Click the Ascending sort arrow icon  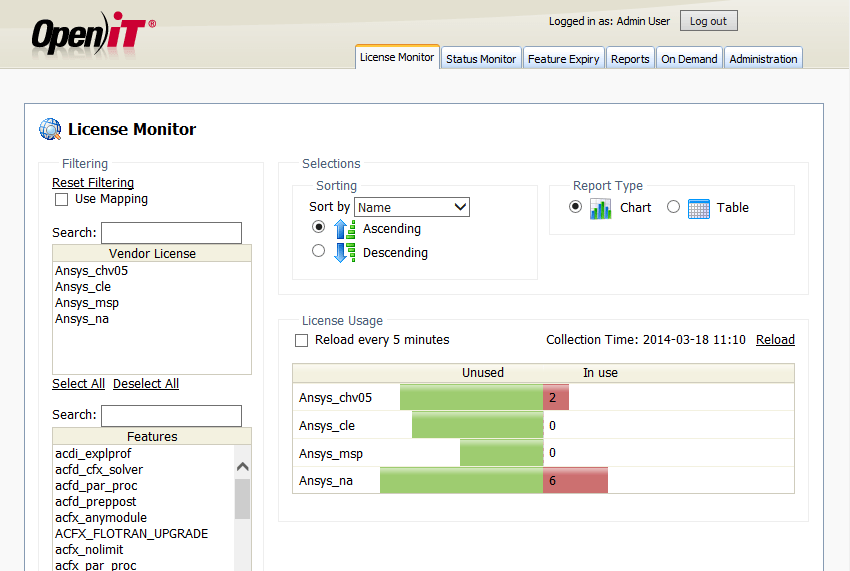pyautogui.click(x=345, y=229)
